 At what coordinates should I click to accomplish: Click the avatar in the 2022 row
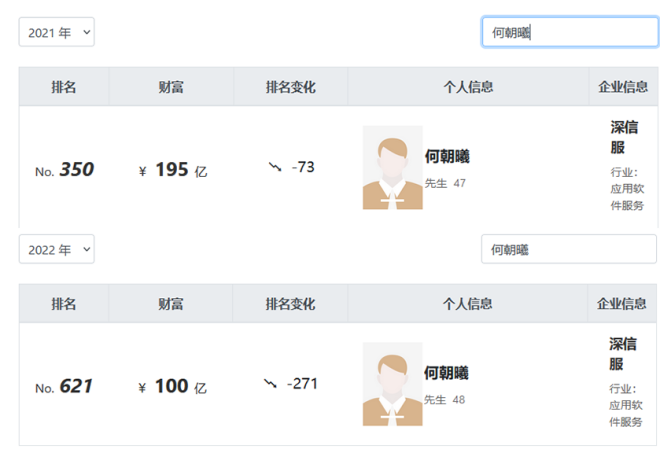[x=392, y=384]
